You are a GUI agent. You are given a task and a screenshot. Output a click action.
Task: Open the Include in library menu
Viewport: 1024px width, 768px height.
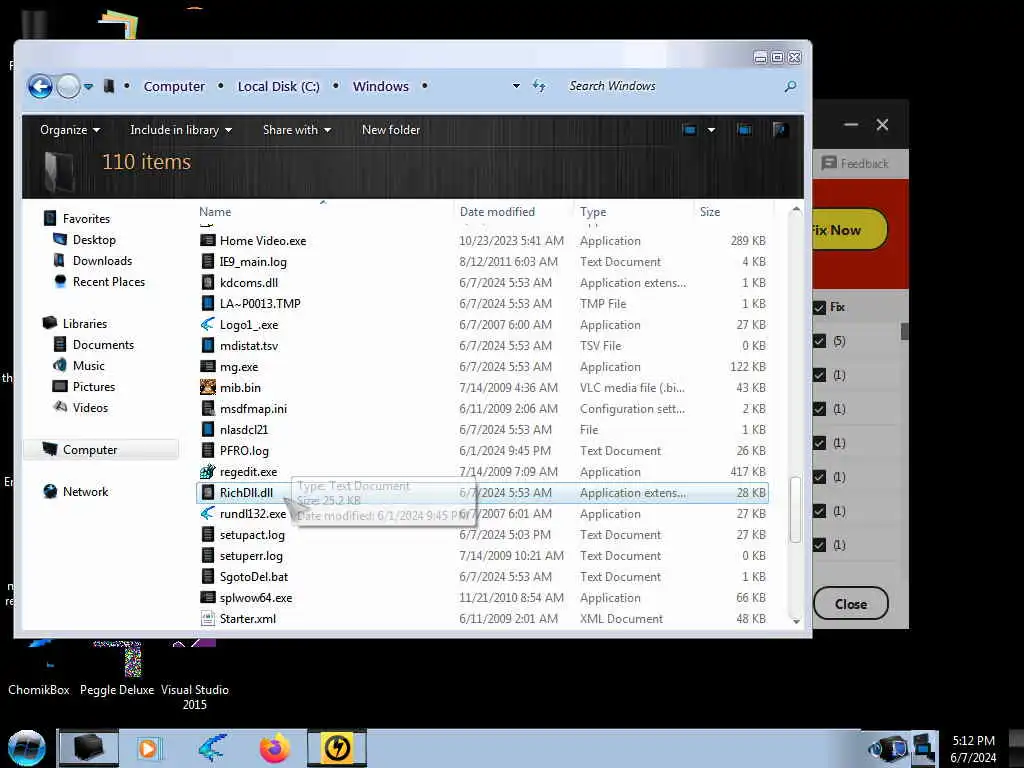pyautogui.click(x=181, y=129)
